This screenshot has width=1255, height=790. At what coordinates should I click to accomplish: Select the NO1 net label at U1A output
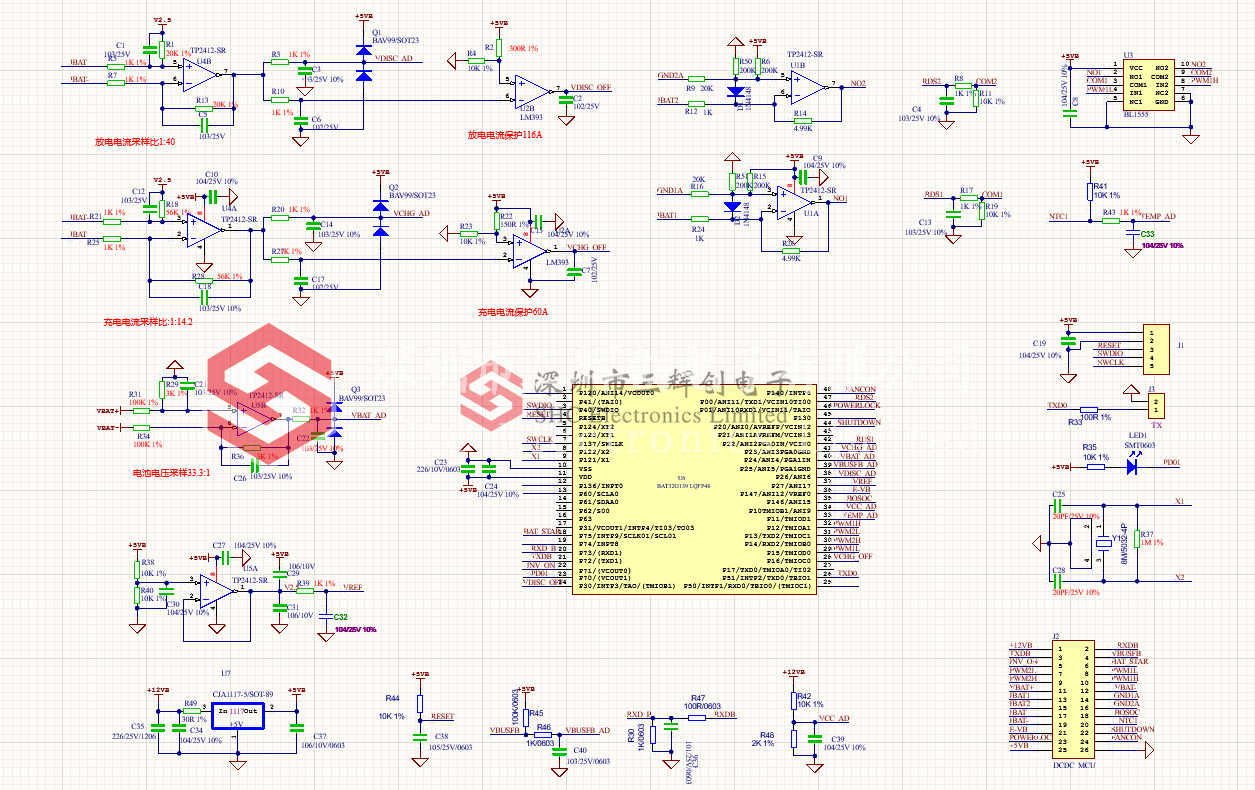pos(840,199)
